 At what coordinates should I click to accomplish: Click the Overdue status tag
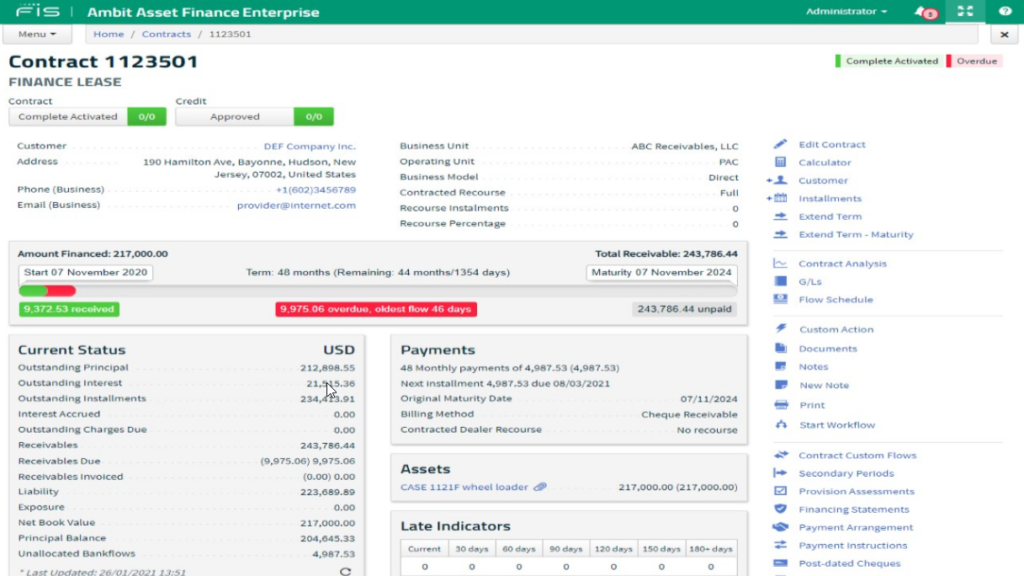[976, 61]
